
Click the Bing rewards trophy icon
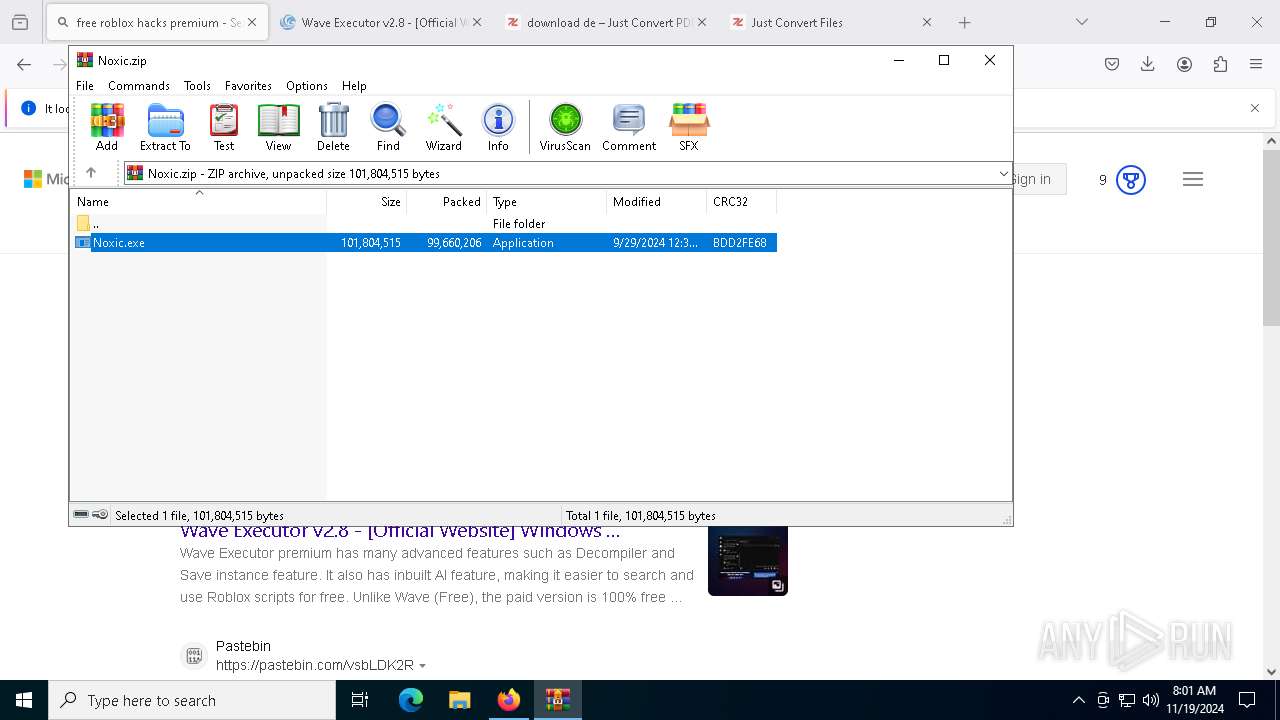tap(1131, 180)
